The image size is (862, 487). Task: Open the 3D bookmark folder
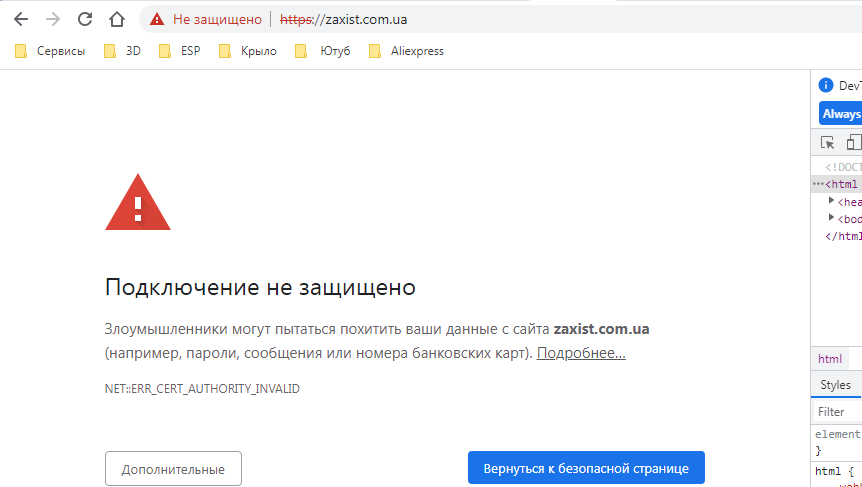pyautogui.click(x=123, y=51)
